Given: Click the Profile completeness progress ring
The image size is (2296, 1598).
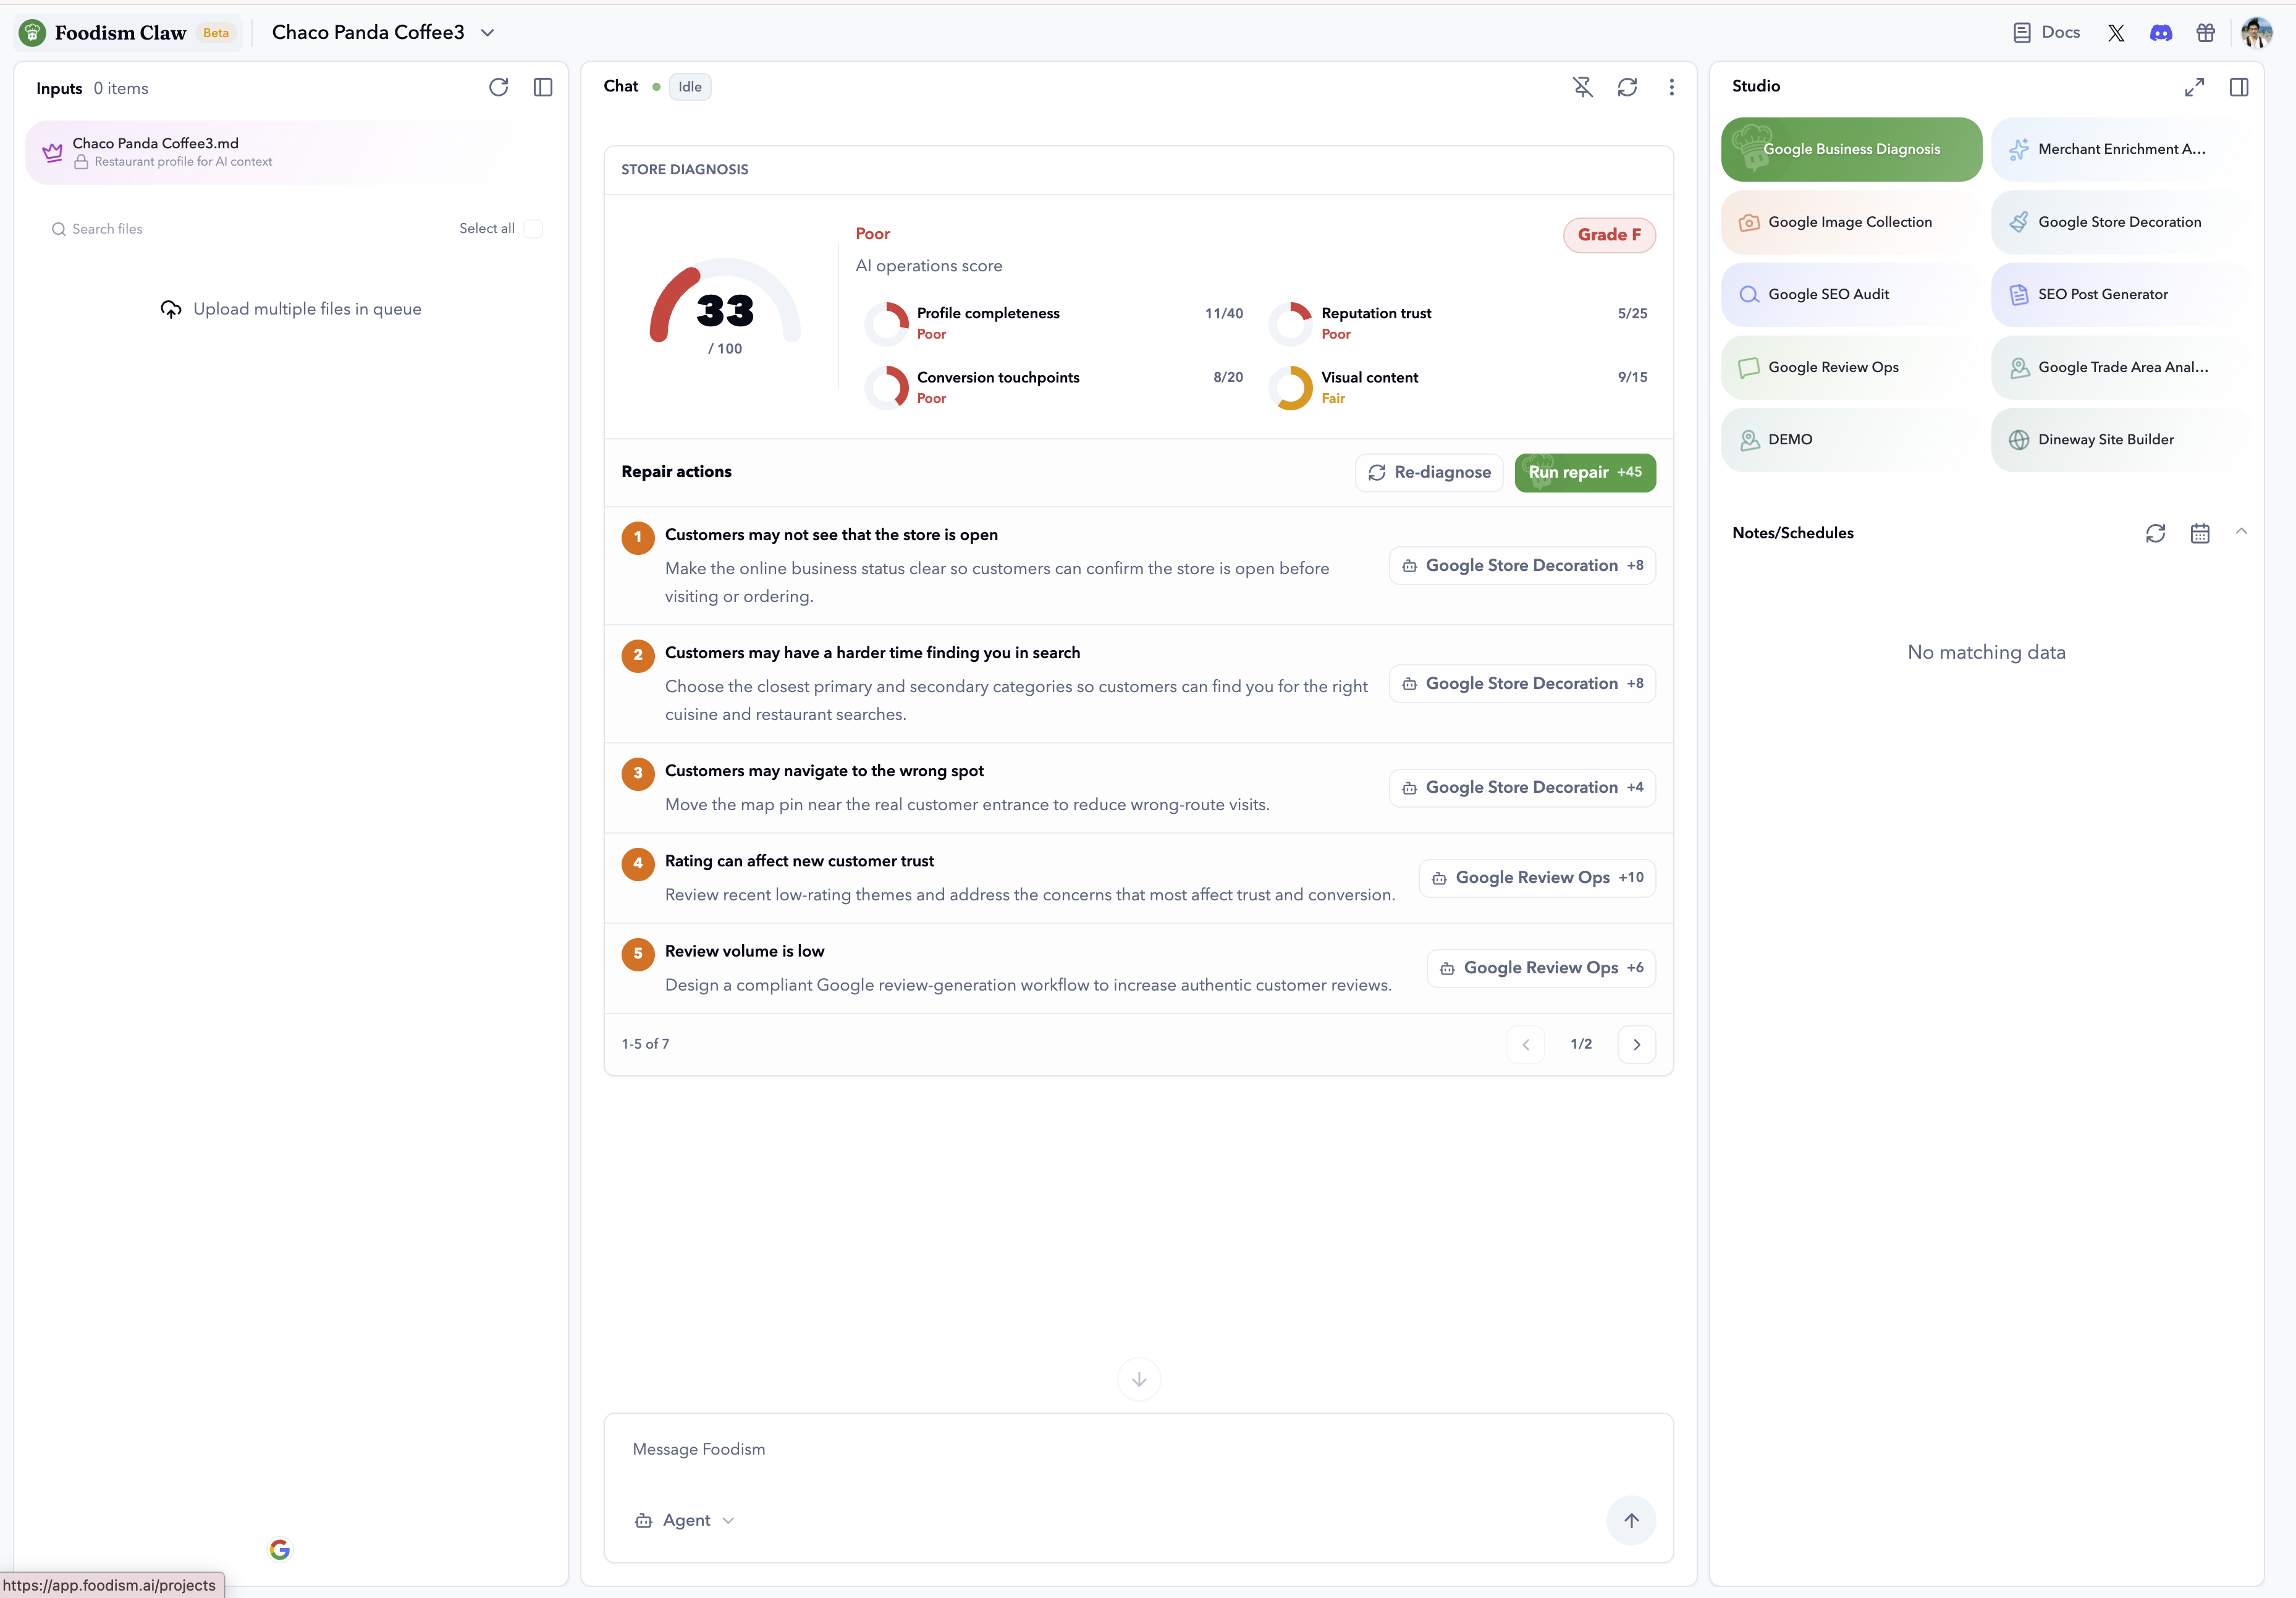Looking at the screenshot, I should click(886, 323).
